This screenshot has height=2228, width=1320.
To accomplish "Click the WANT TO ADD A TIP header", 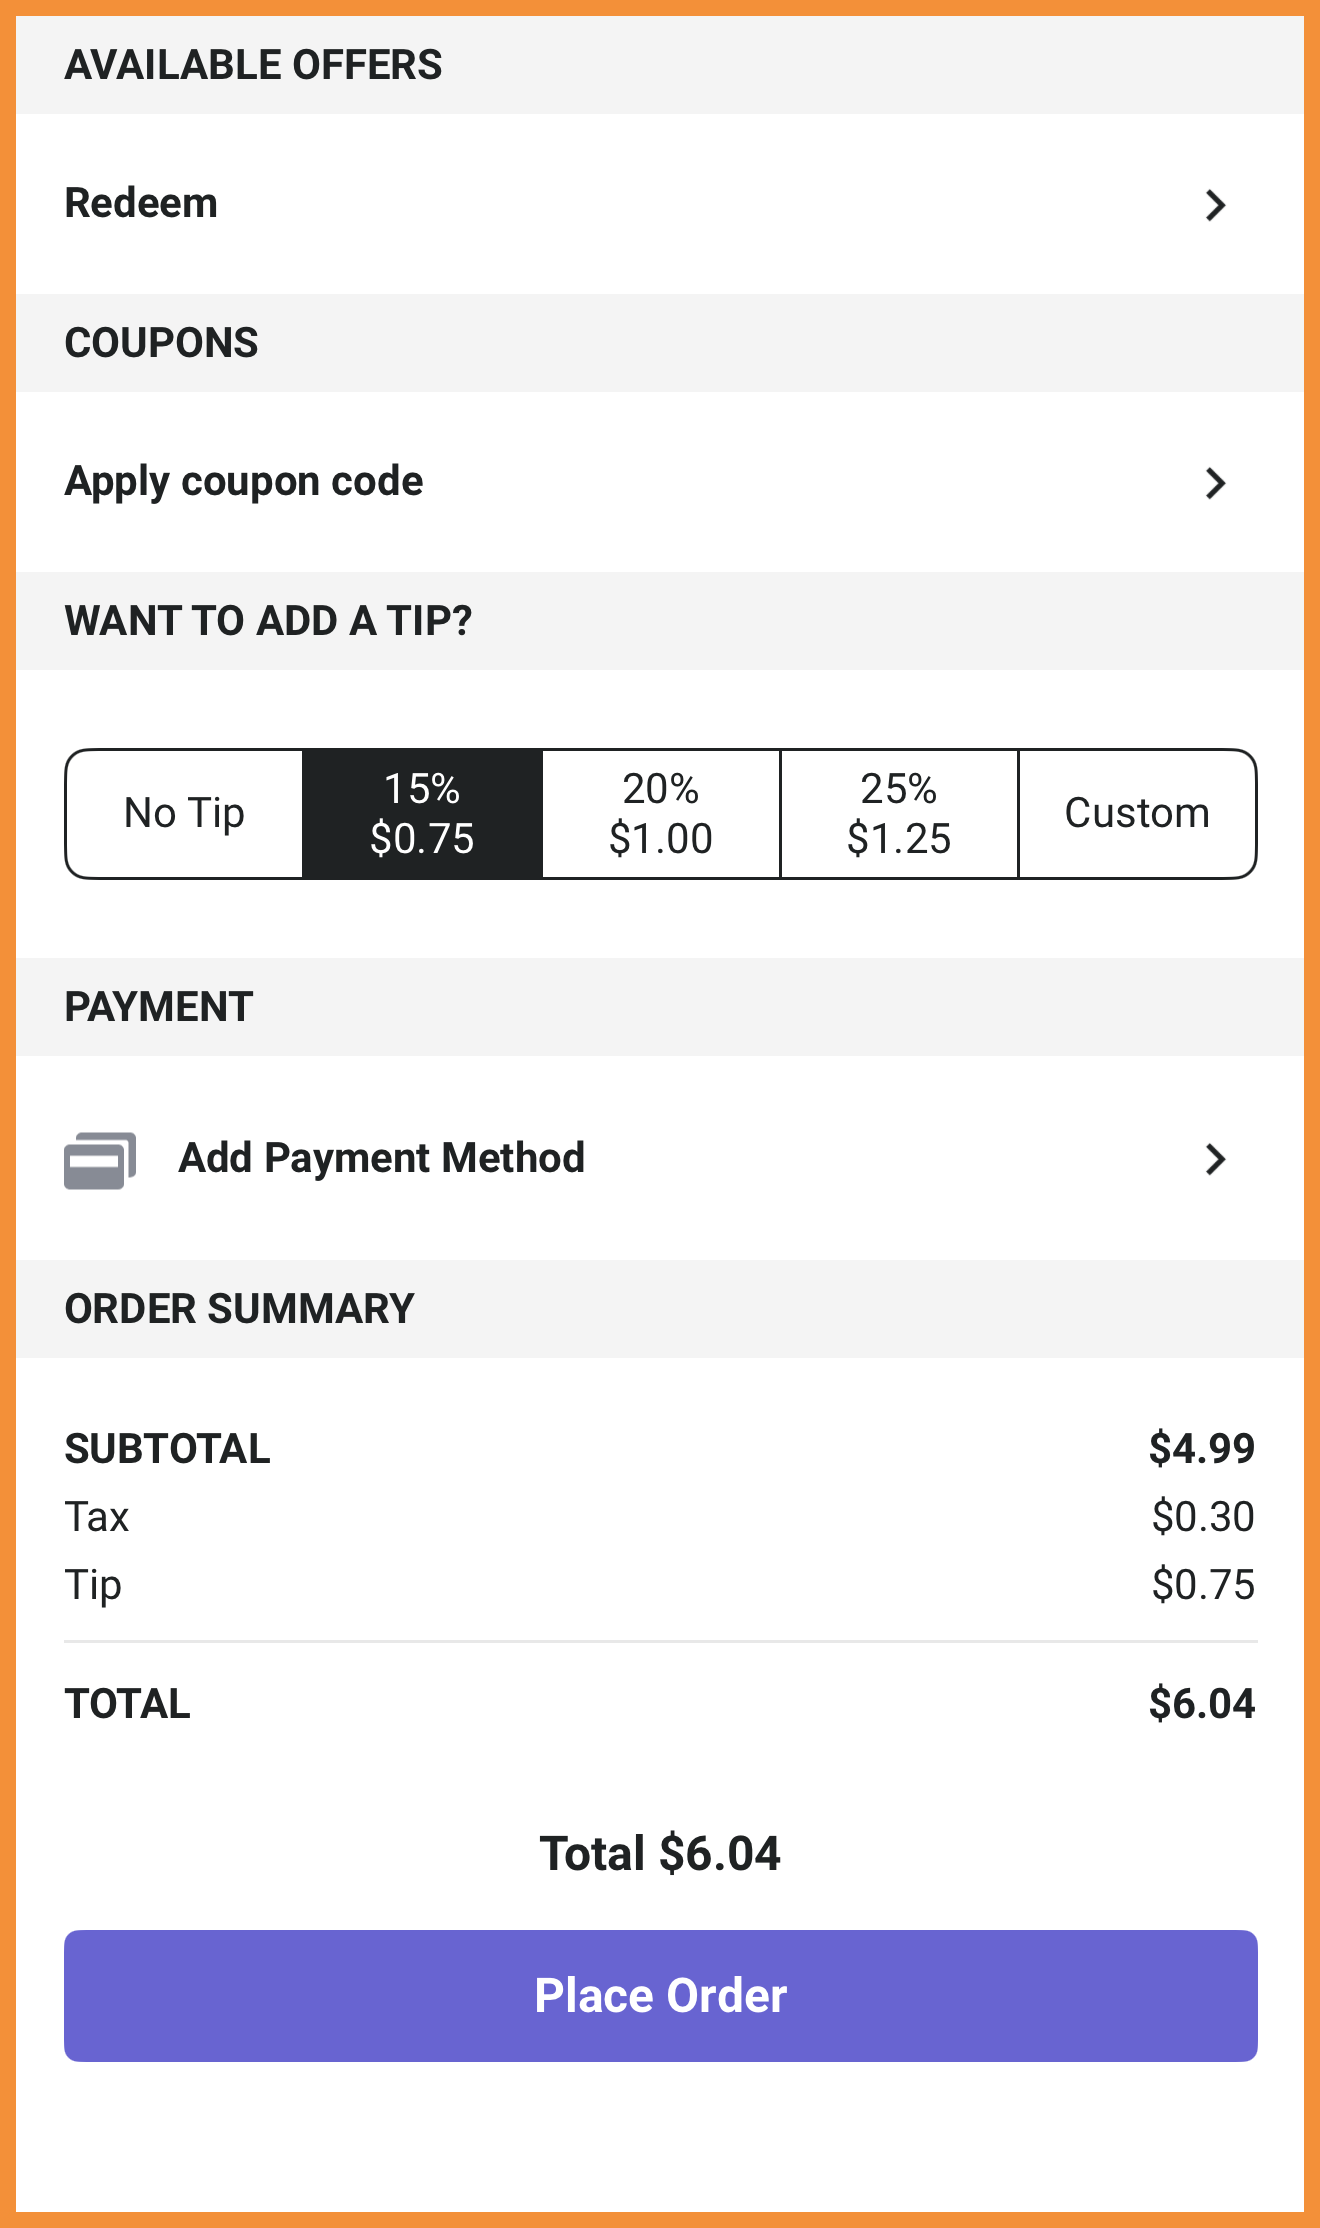I will tap(268, 621).
